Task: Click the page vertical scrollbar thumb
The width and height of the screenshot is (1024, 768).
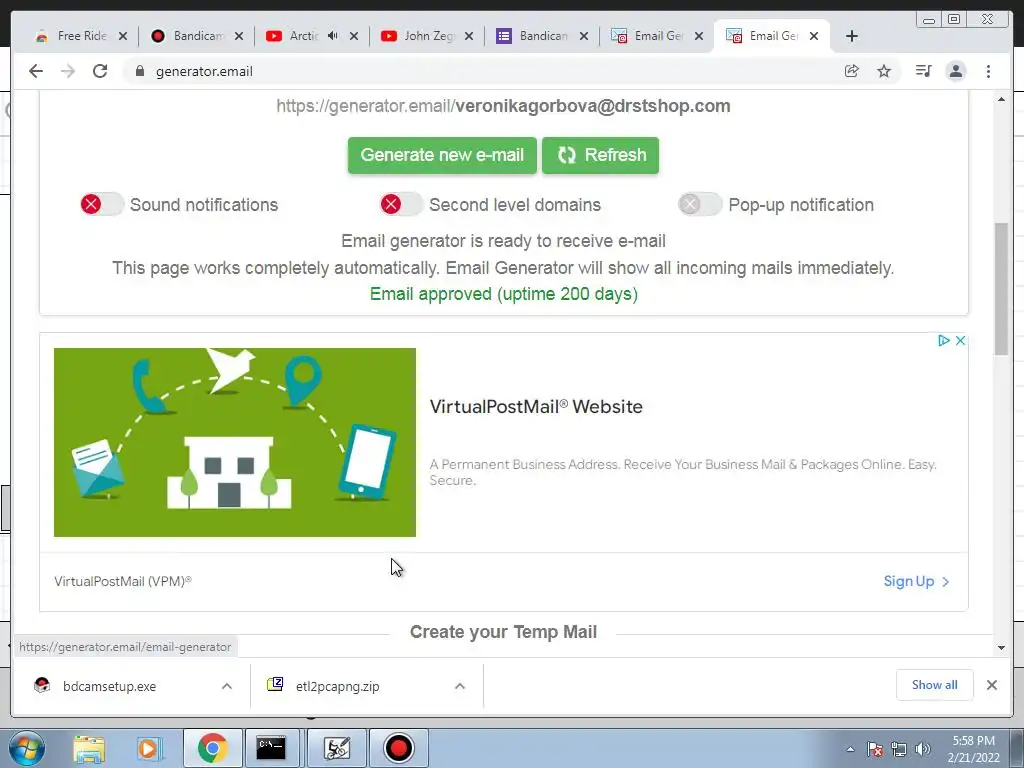Action: point(1001,289)
